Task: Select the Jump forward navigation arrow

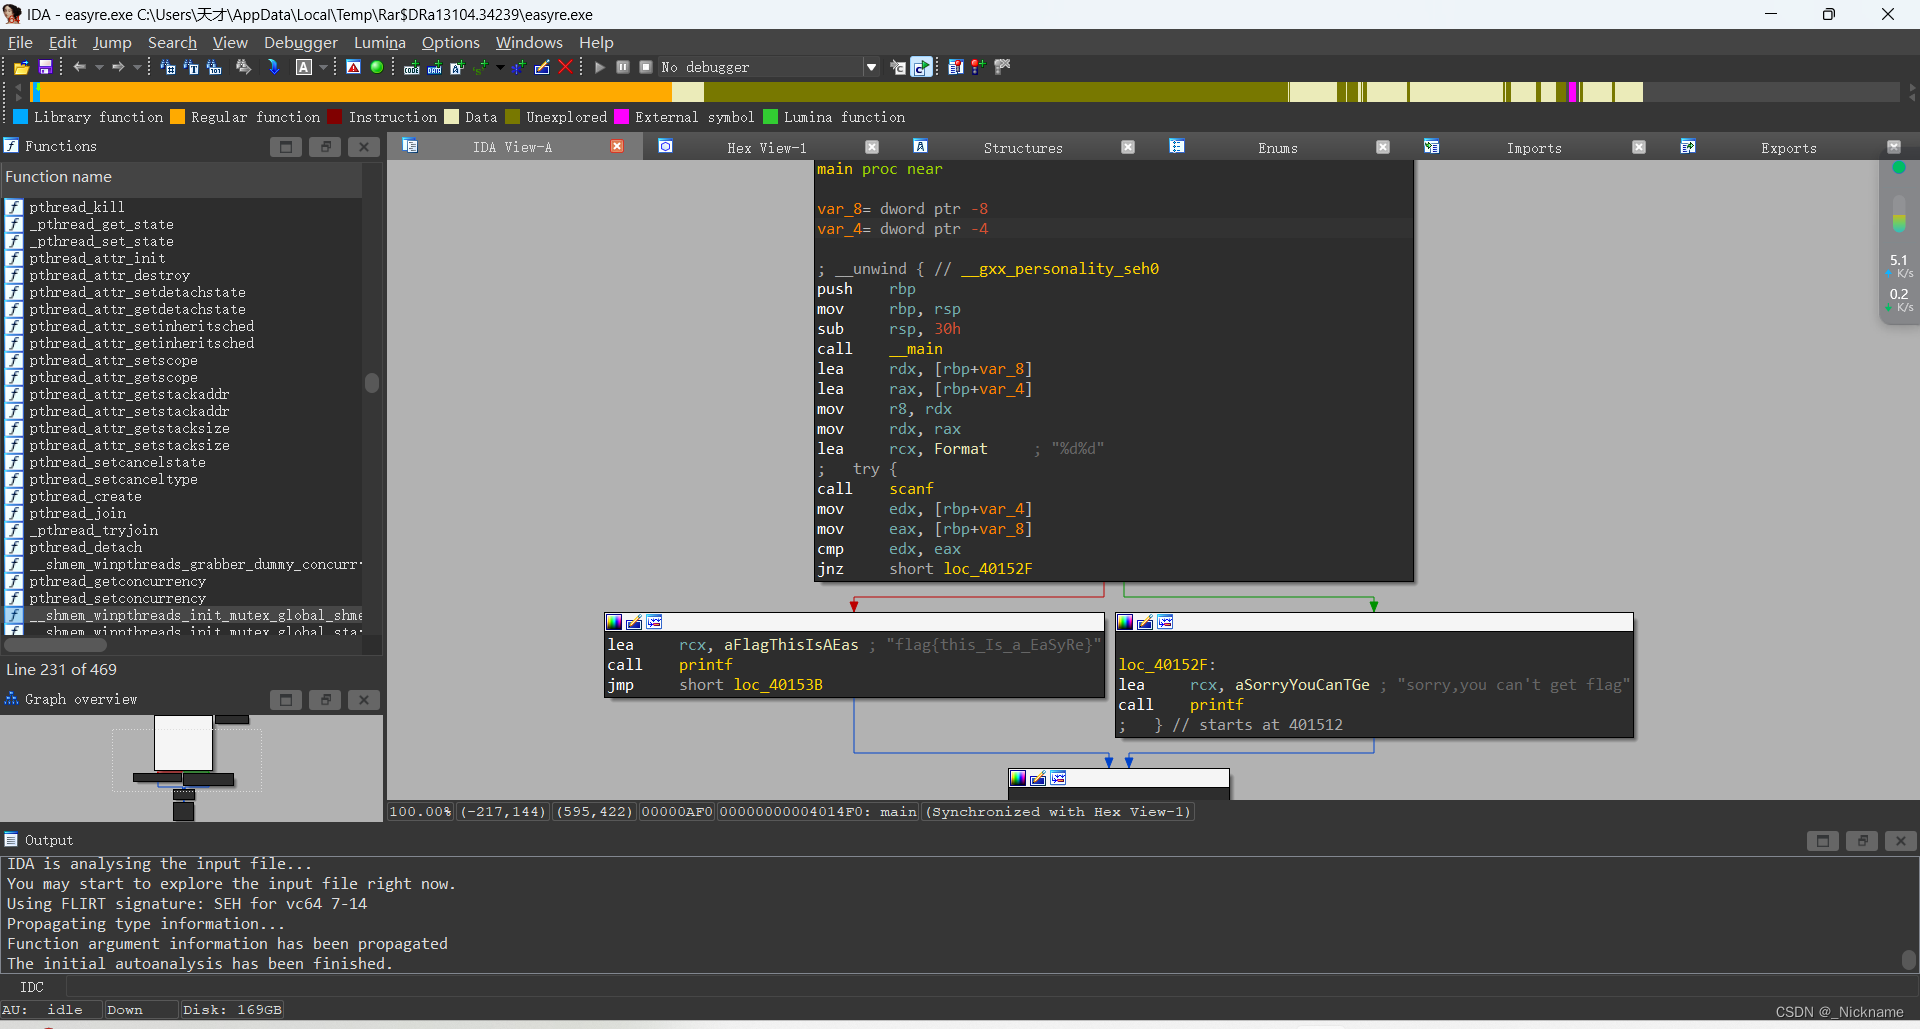Action: [117, 67]
